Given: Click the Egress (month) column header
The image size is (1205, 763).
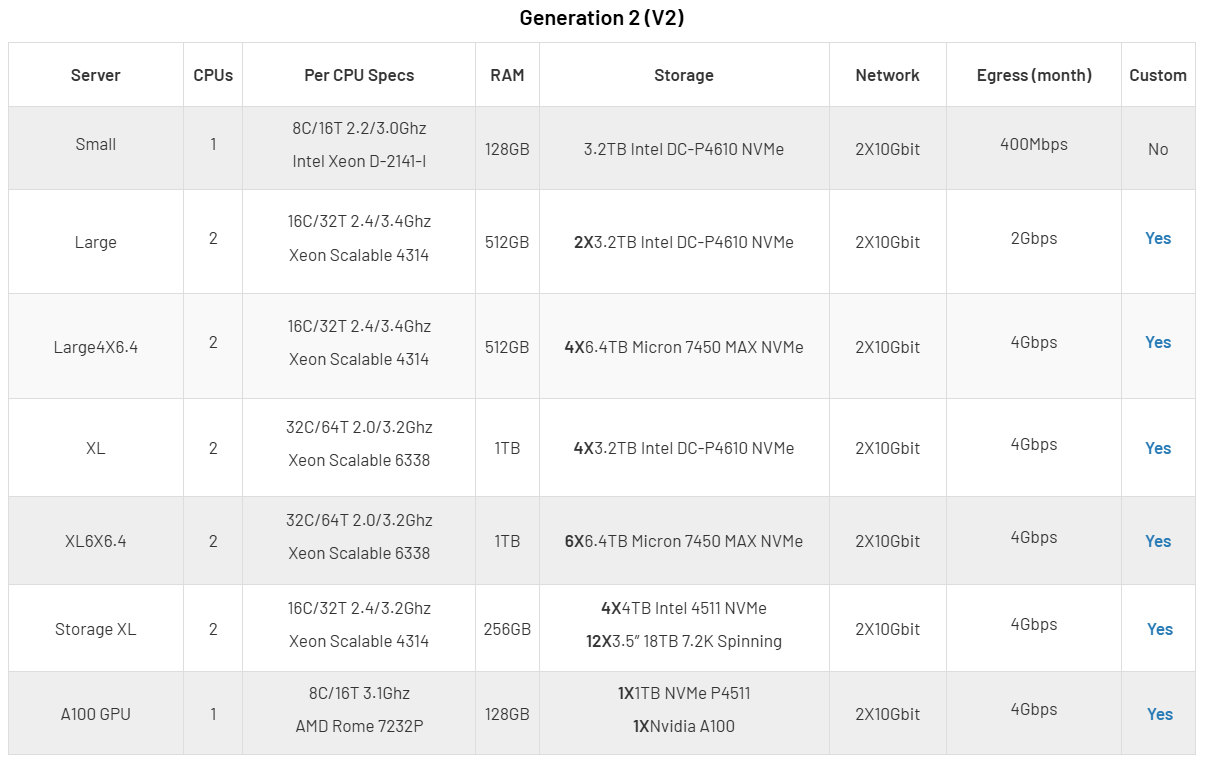Looking at the screenshot, I should pos(1034,75).
